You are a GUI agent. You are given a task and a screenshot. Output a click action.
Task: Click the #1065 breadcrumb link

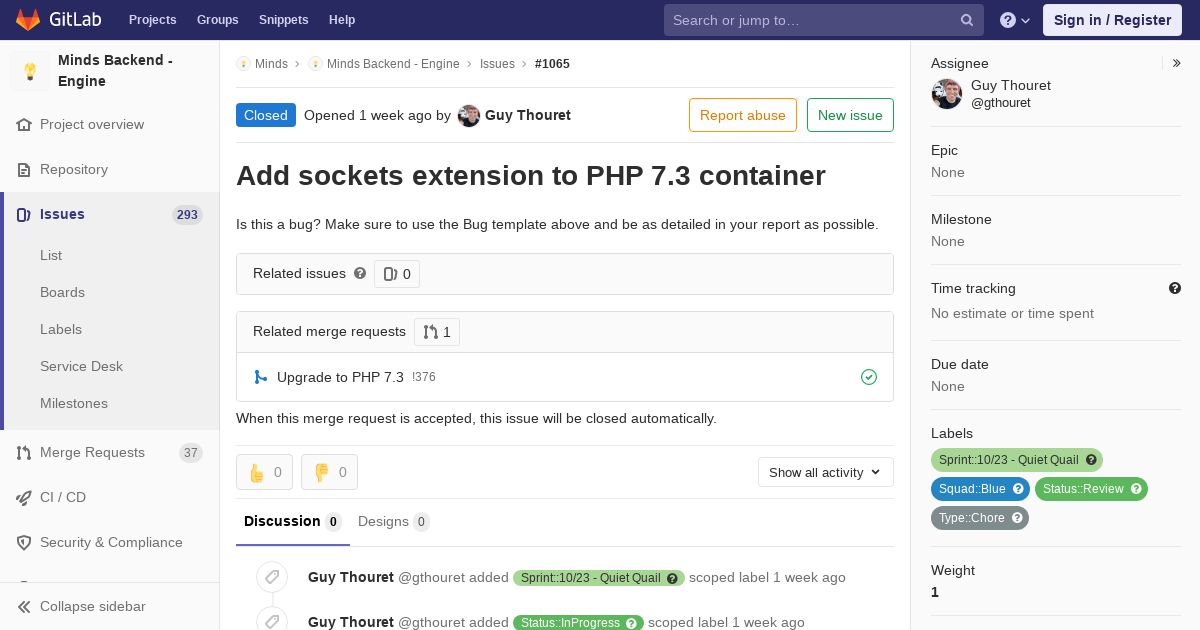[x=552, y=64]
